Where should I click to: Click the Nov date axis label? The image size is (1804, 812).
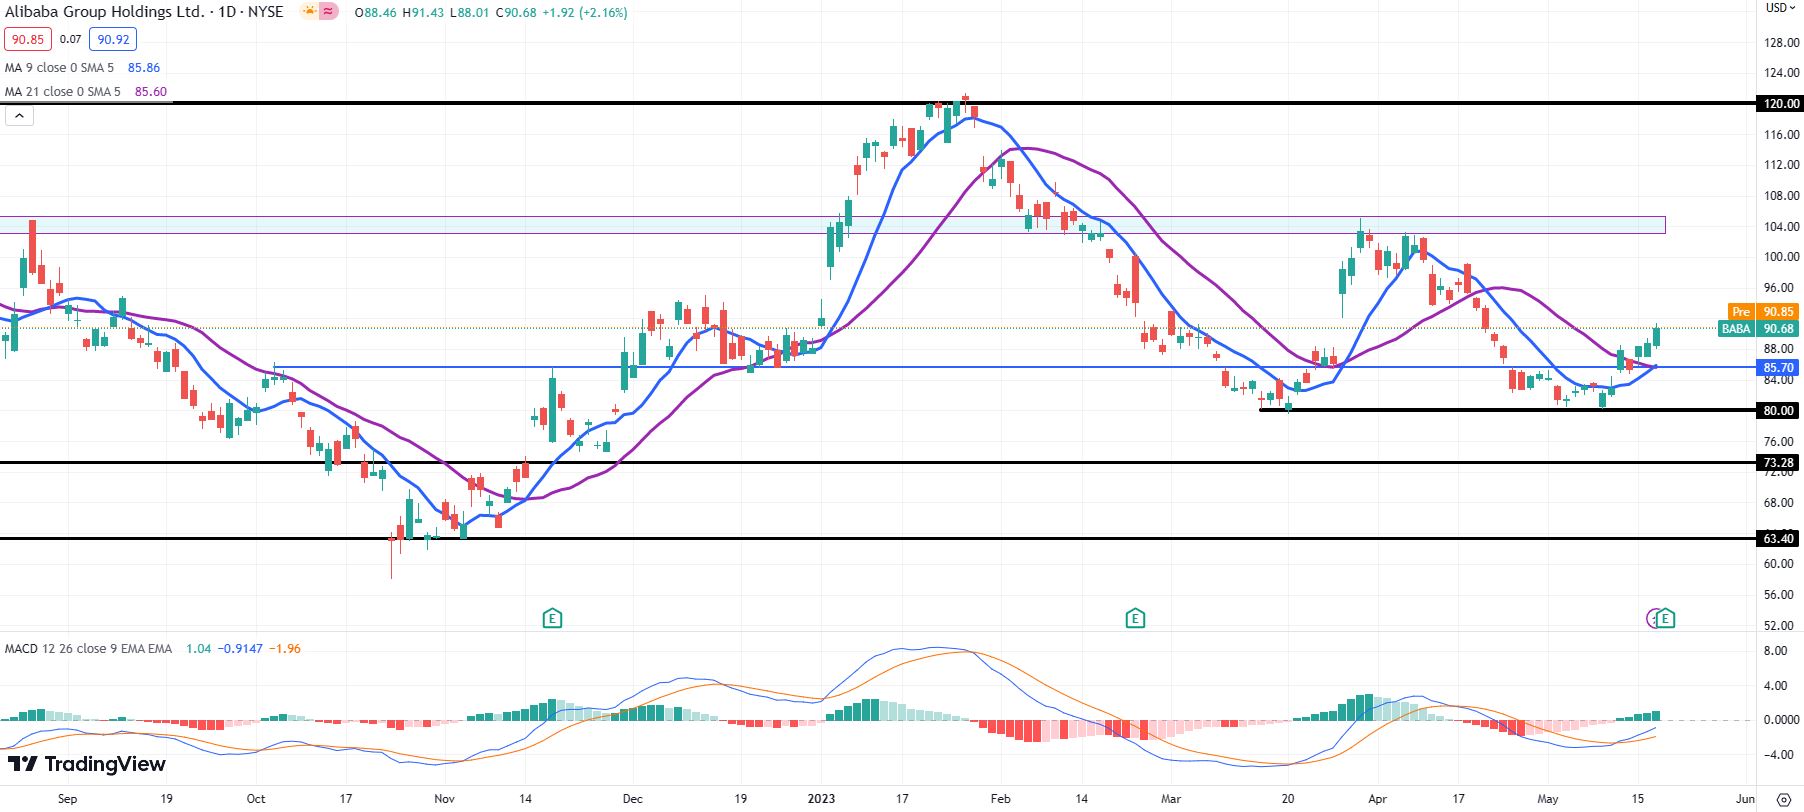444,799
